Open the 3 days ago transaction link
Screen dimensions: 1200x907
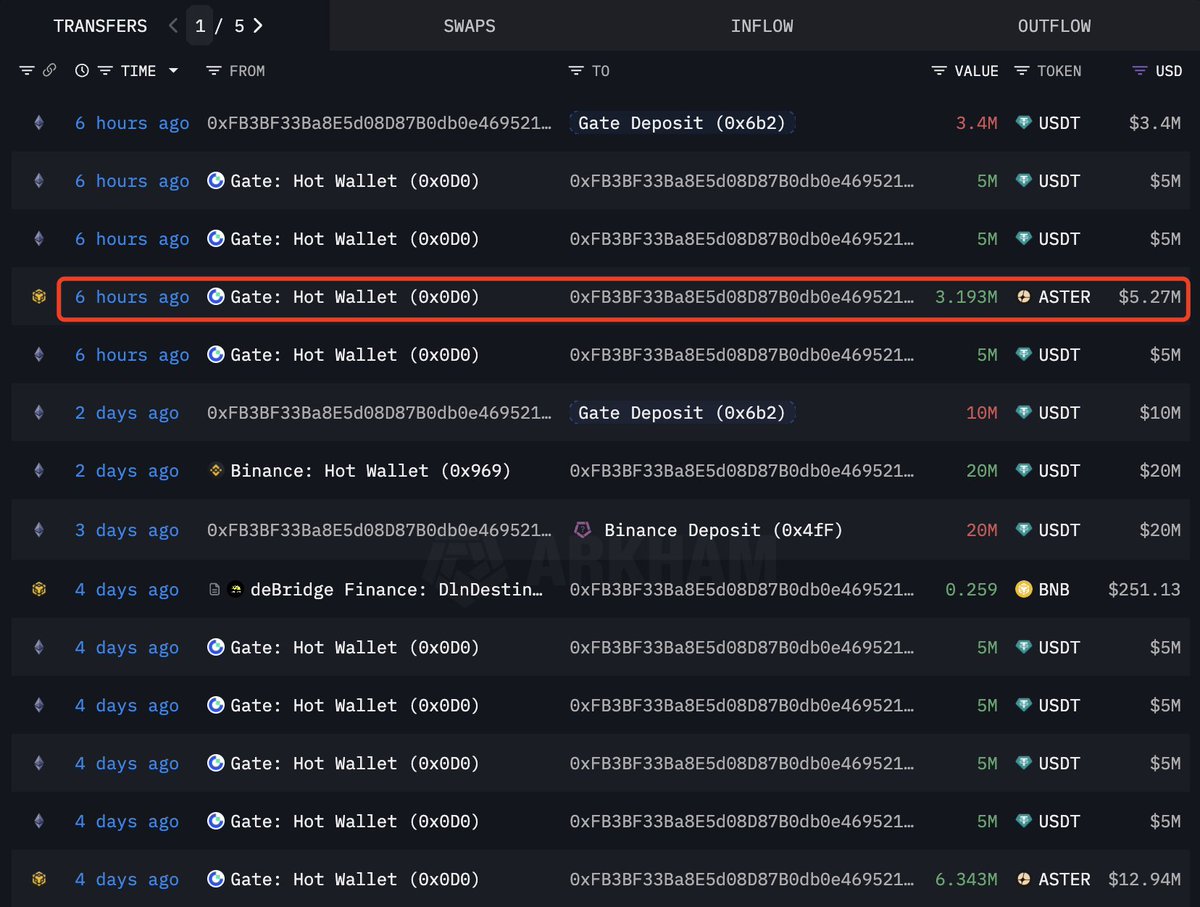tap(127, 530)
